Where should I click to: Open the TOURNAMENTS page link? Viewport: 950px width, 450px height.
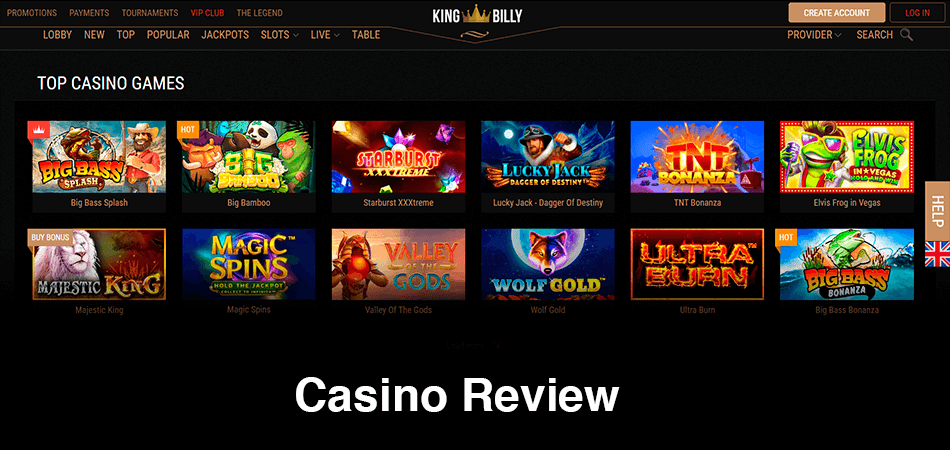tap(150, 13)
